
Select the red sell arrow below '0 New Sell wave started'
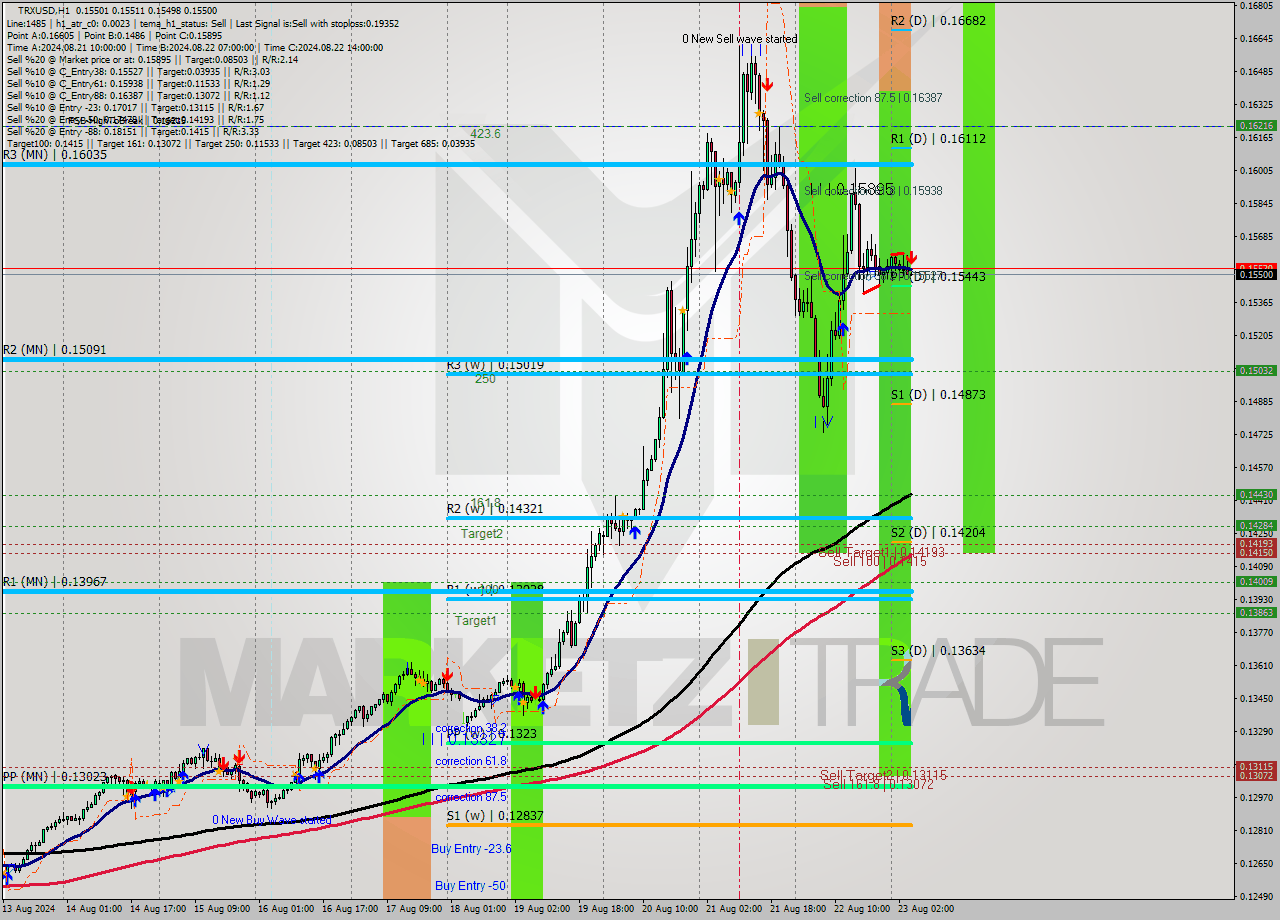click(x=768, y=84)
